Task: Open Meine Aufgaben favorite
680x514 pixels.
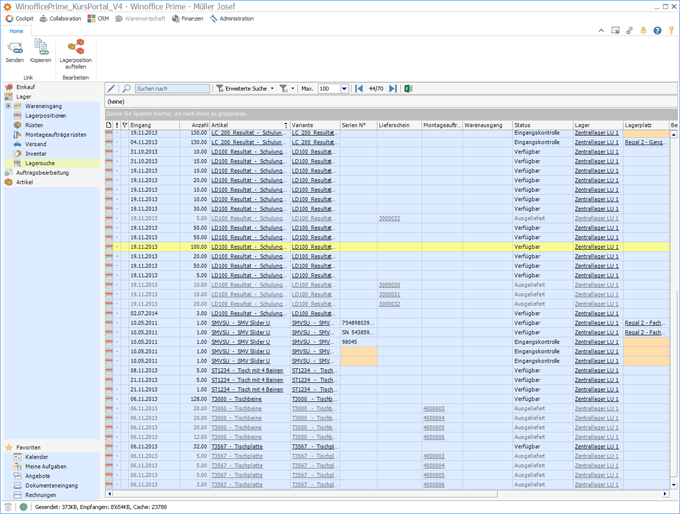Action: pos(46,466)
